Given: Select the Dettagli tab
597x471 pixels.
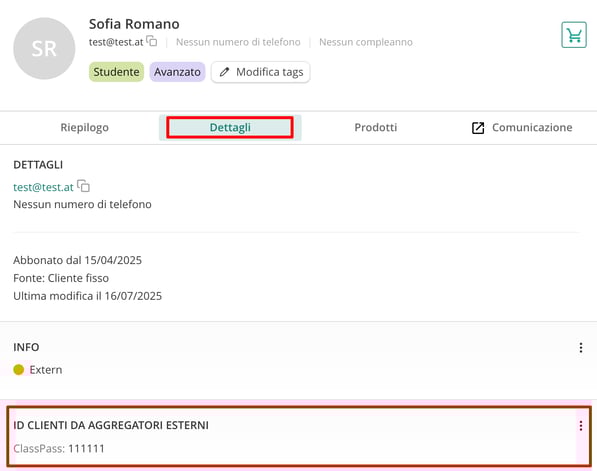Looking at the screenshot, I should [x=230, y=127].
